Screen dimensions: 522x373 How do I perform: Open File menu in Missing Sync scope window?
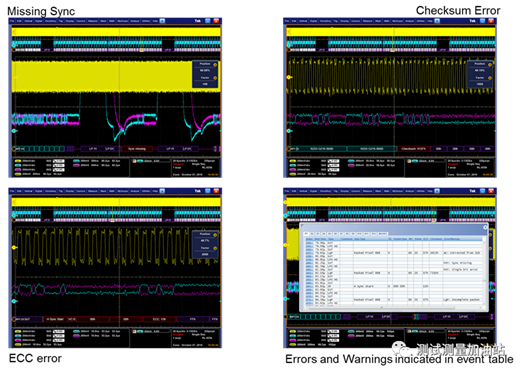pos(12,21)
